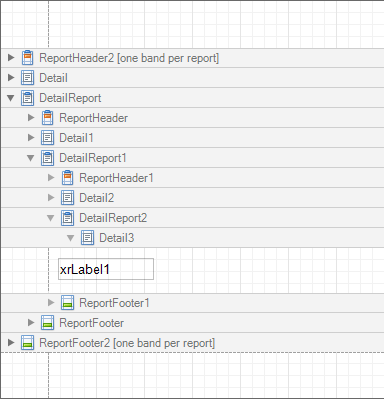Collapse the Detail3 band

tap(71, 238)
